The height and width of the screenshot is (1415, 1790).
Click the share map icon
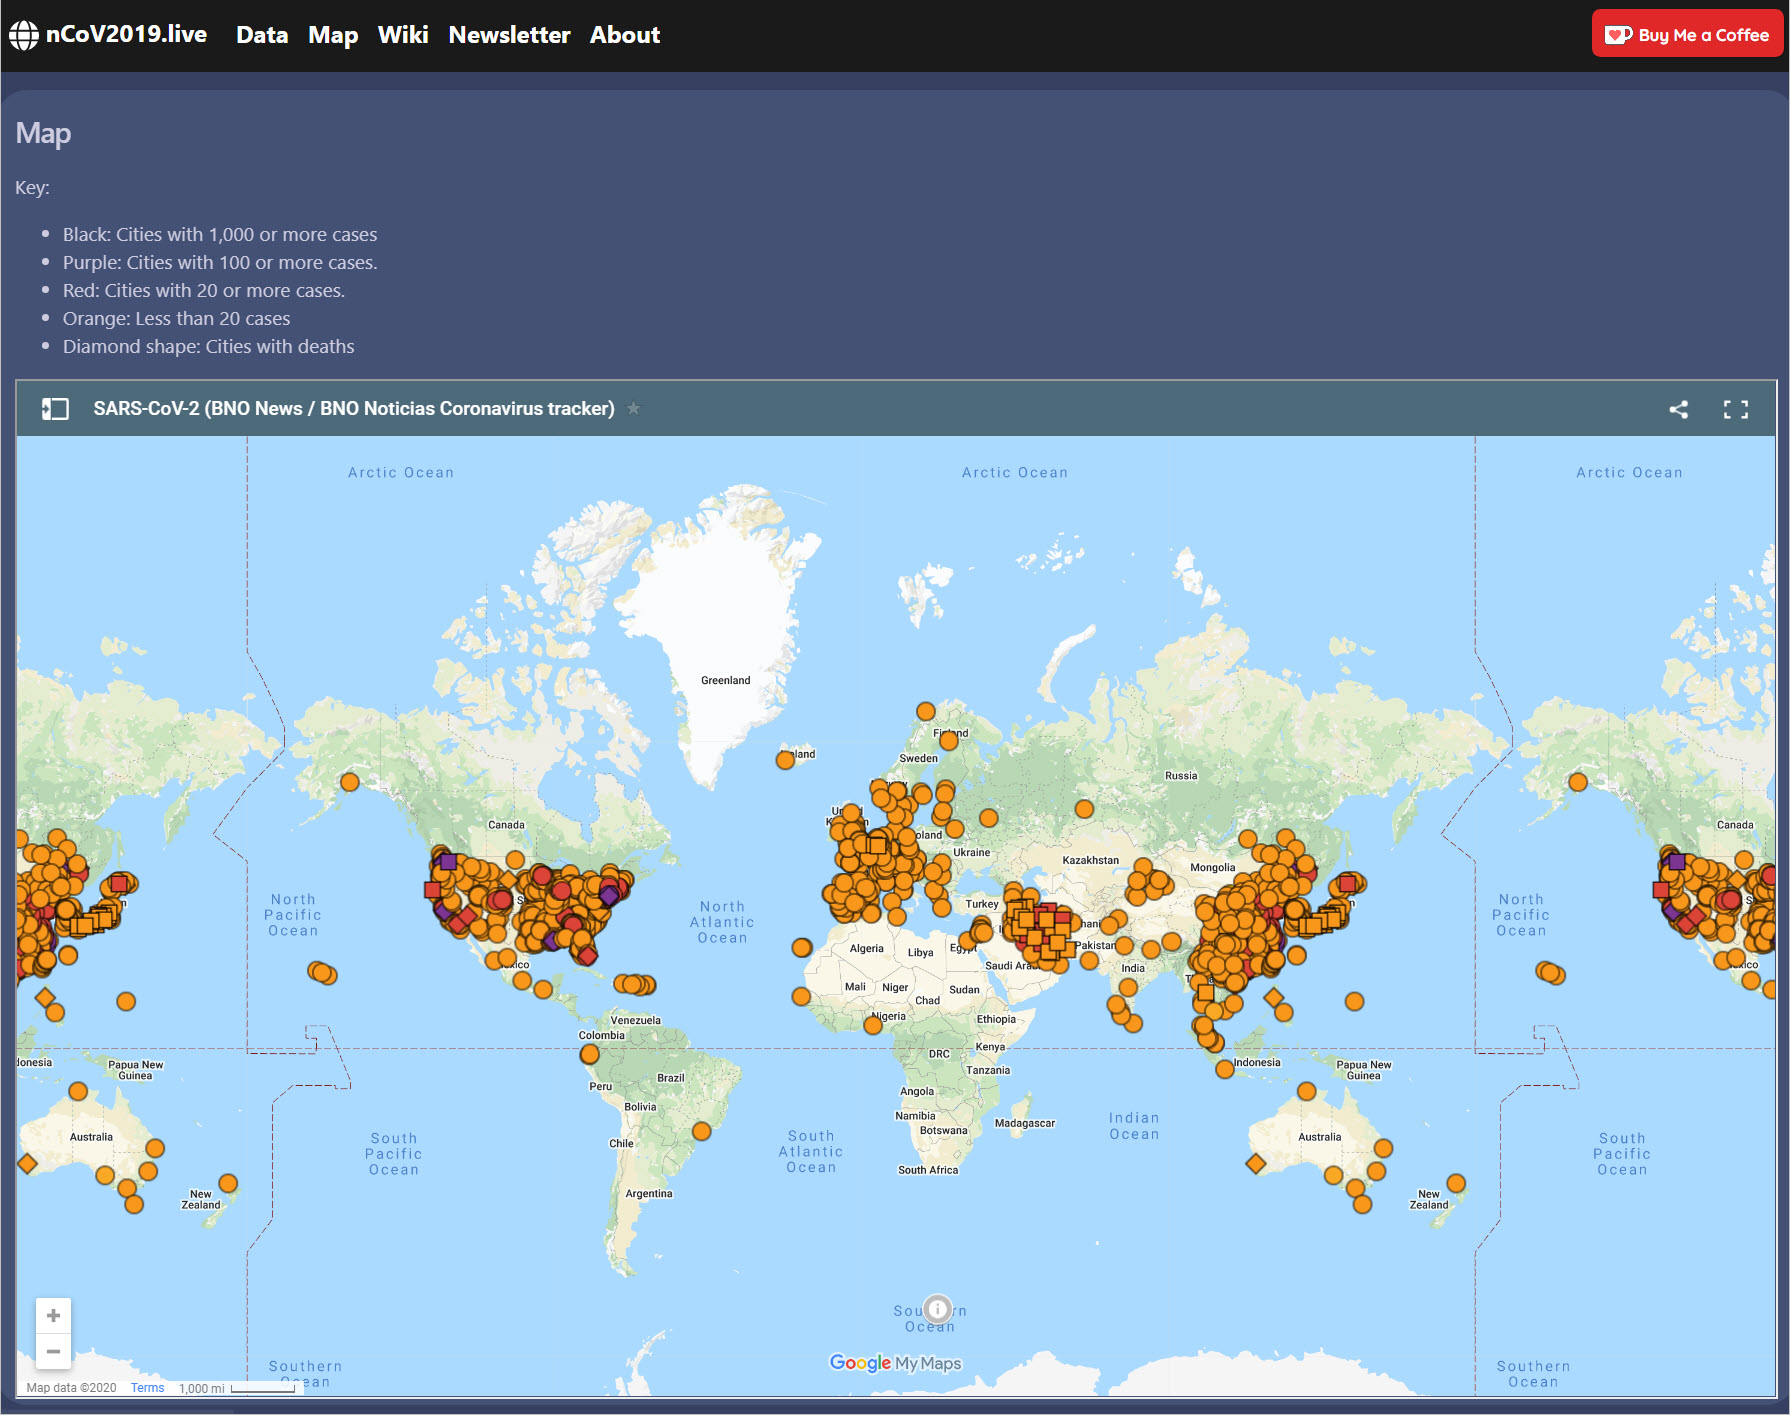point(1678,409)
